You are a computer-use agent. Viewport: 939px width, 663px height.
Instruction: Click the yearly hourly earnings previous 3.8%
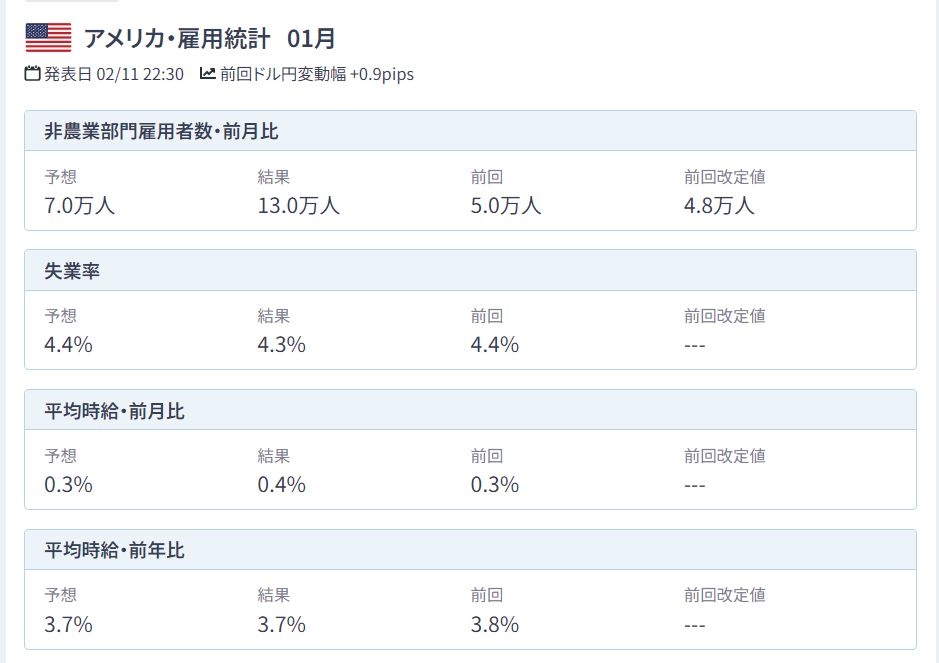[x=495, y=626]
